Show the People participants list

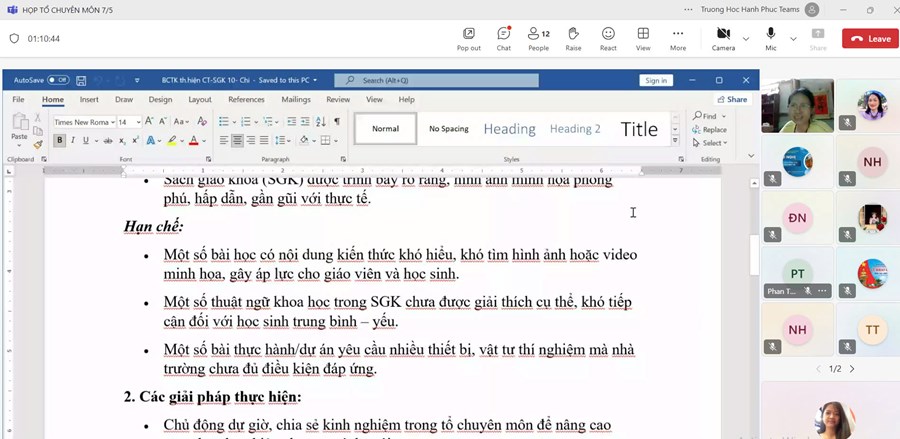pyautogui.click(x=538, y=38)
